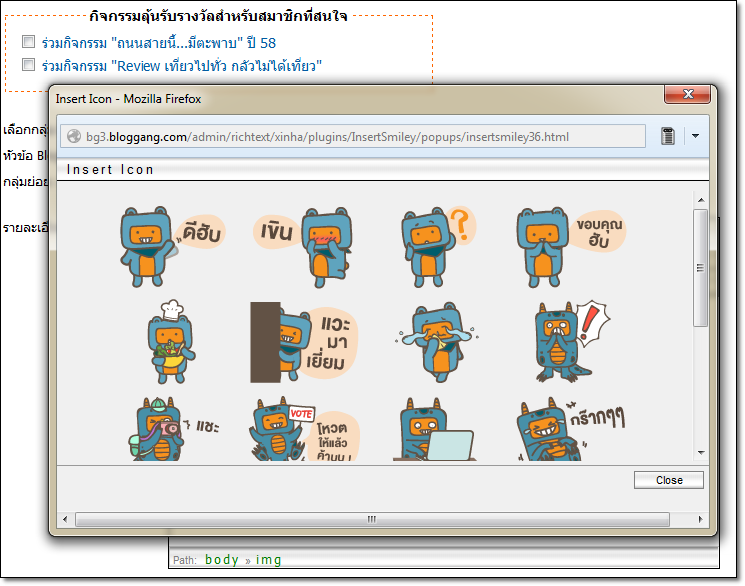The height and width of the screenshot is (586, 745).
Task: Pick the 'แวะมาเยี่ยม' door-peeking sticker
Action: tap(304, 342)
